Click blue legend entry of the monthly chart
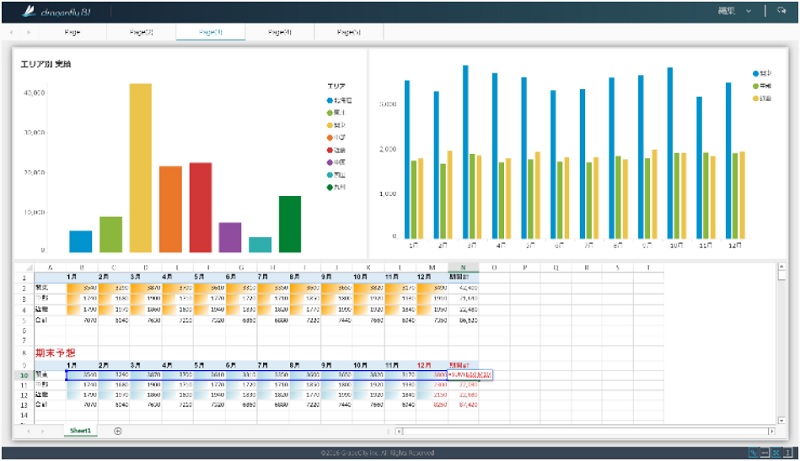 pyautogui.click(x=762, y=73)
